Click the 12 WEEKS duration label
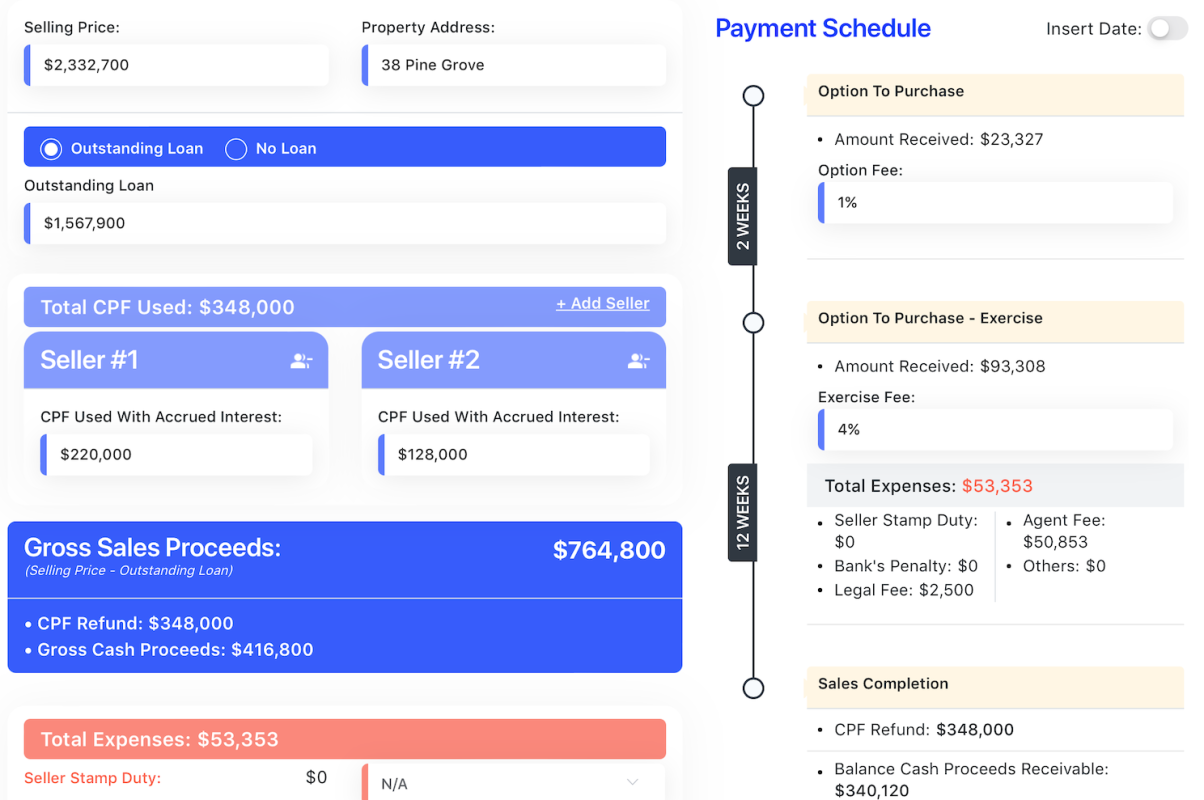The height and width of the screenshot is (800, 1204). (x=742, y=512)
